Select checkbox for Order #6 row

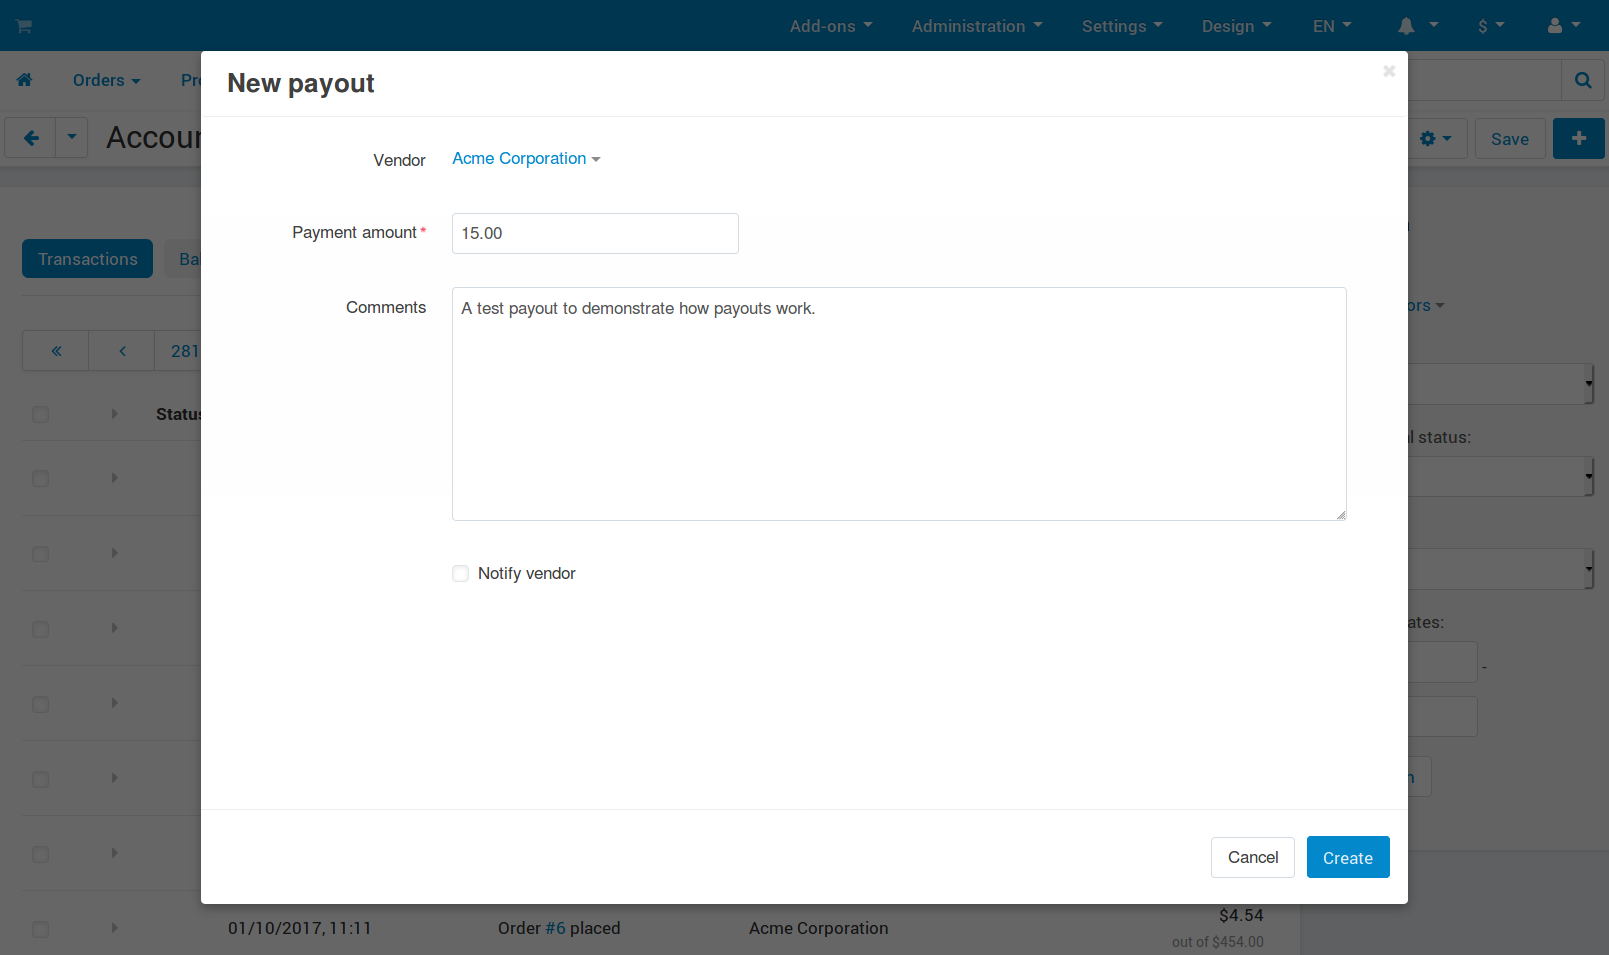click(x=40, y=929)
